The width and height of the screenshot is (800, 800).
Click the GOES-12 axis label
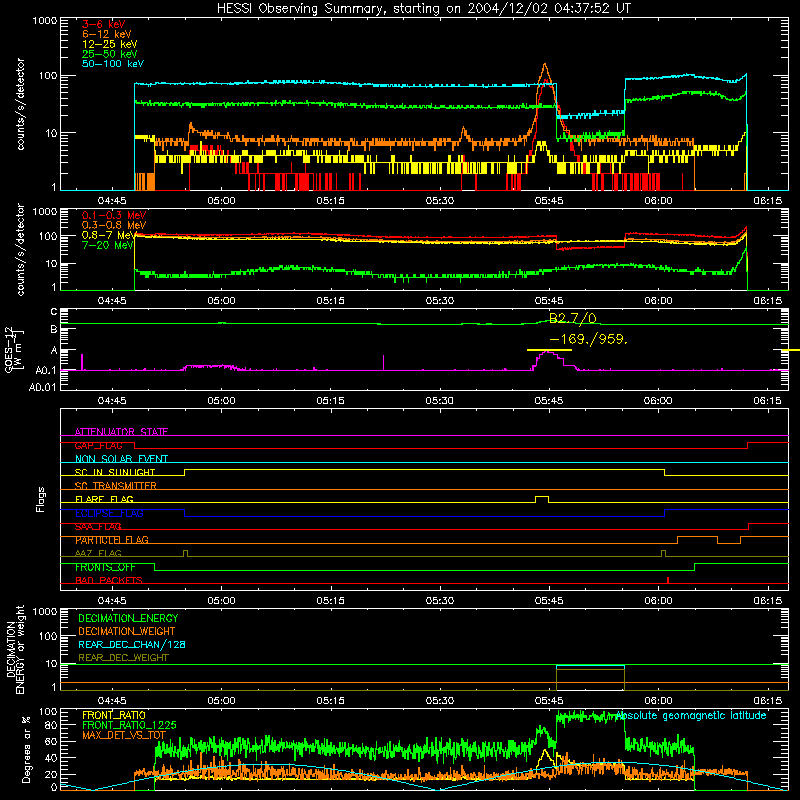tap(13, 350)
